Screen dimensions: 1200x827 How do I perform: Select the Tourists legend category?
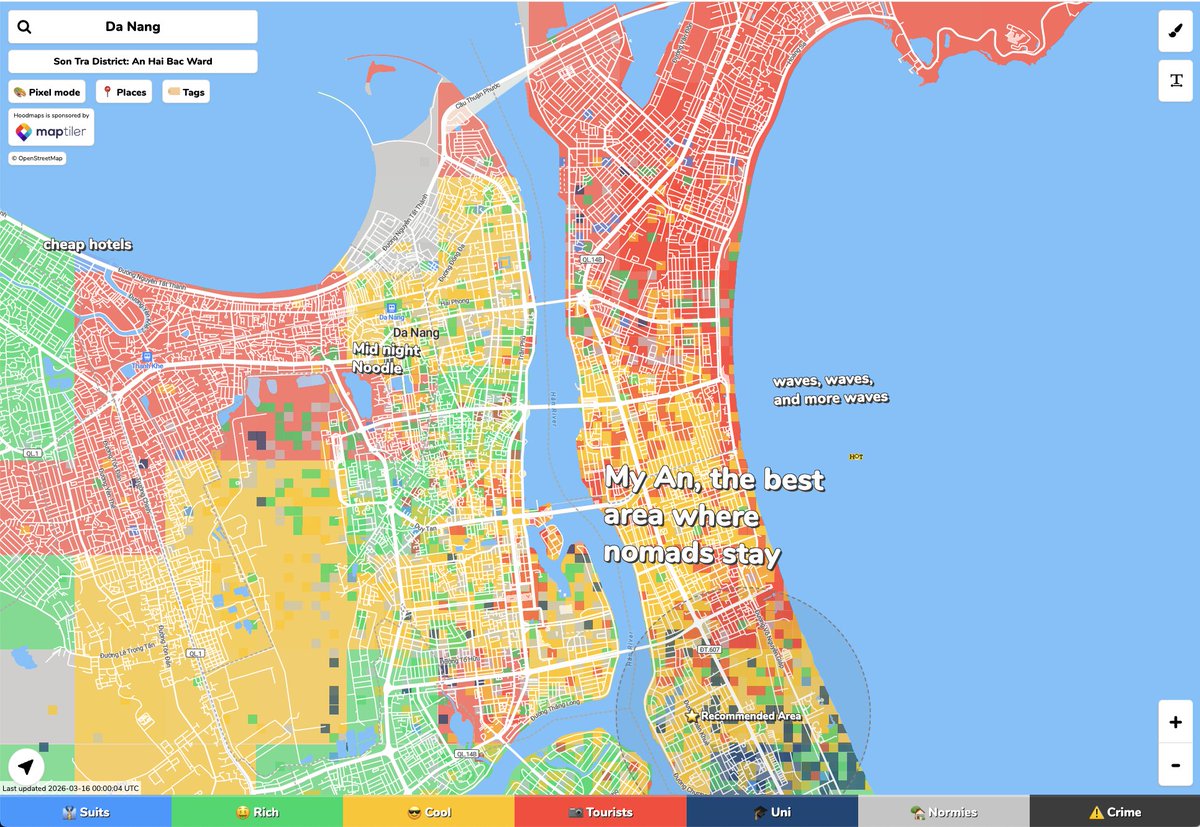600,812
